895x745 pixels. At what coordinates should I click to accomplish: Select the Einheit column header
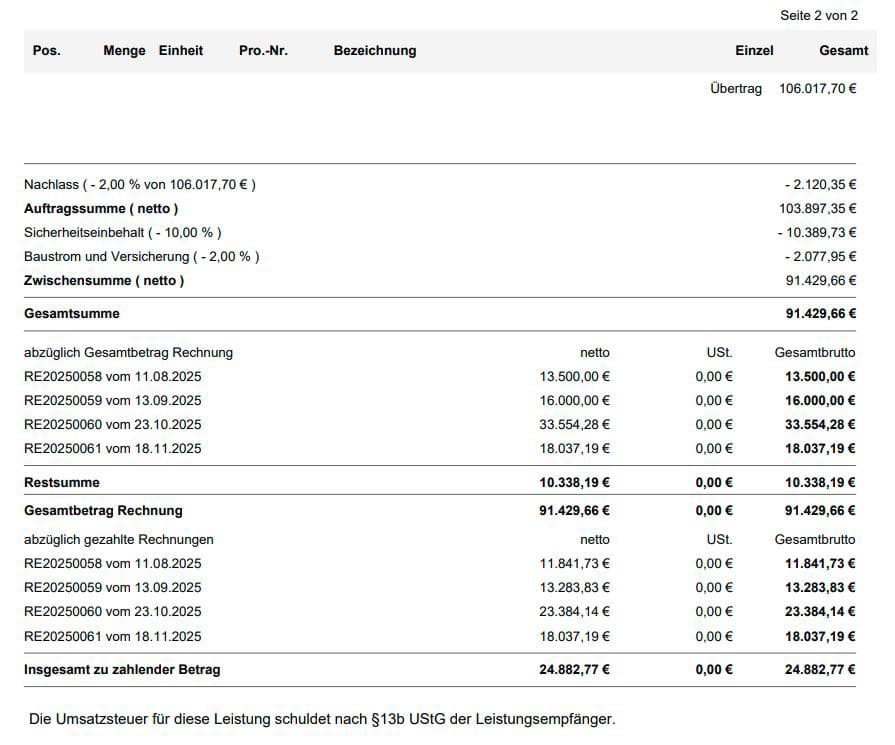click(x=181, y=51)
